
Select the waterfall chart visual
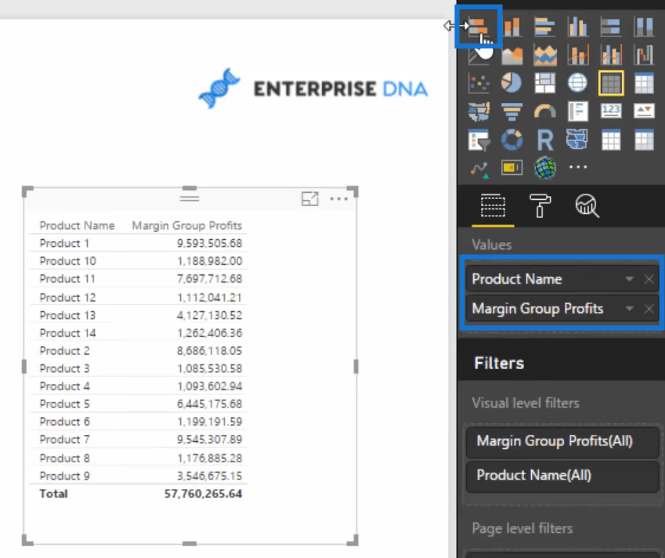pos(644,55)
